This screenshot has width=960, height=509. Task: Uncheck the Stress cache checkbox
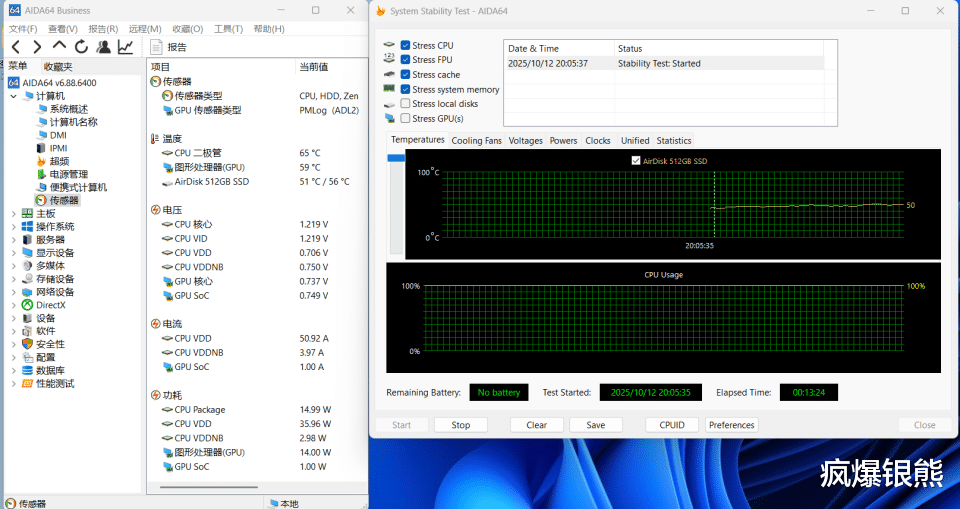click(x=405, y=74)
